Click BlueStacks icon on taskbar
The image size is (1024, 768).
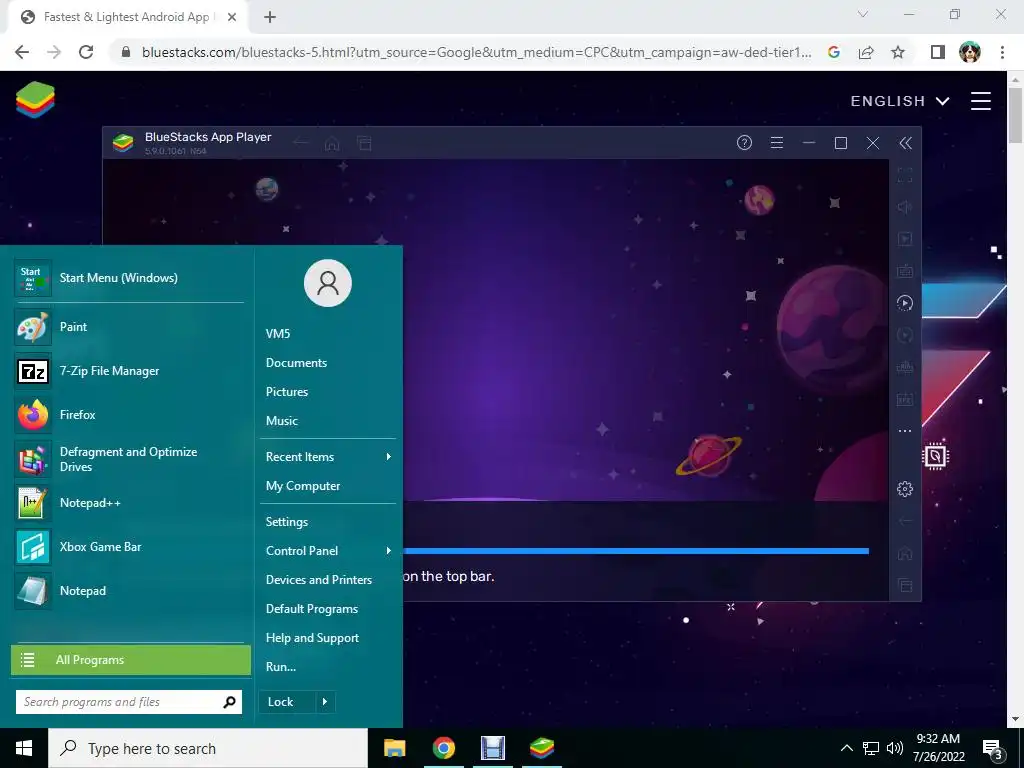542,748
